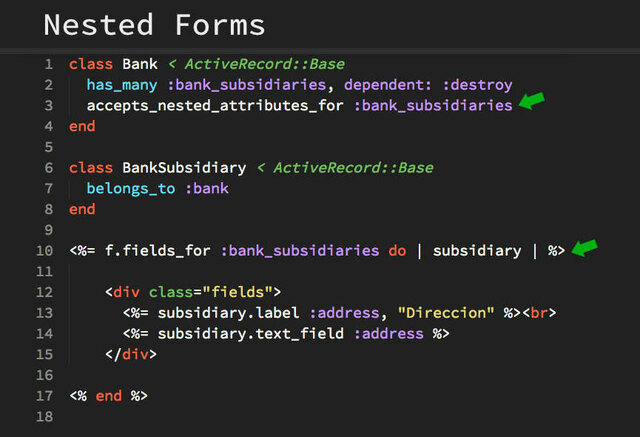
Task: Click the 'Nested Forms' heading
Action: (154, 25)
